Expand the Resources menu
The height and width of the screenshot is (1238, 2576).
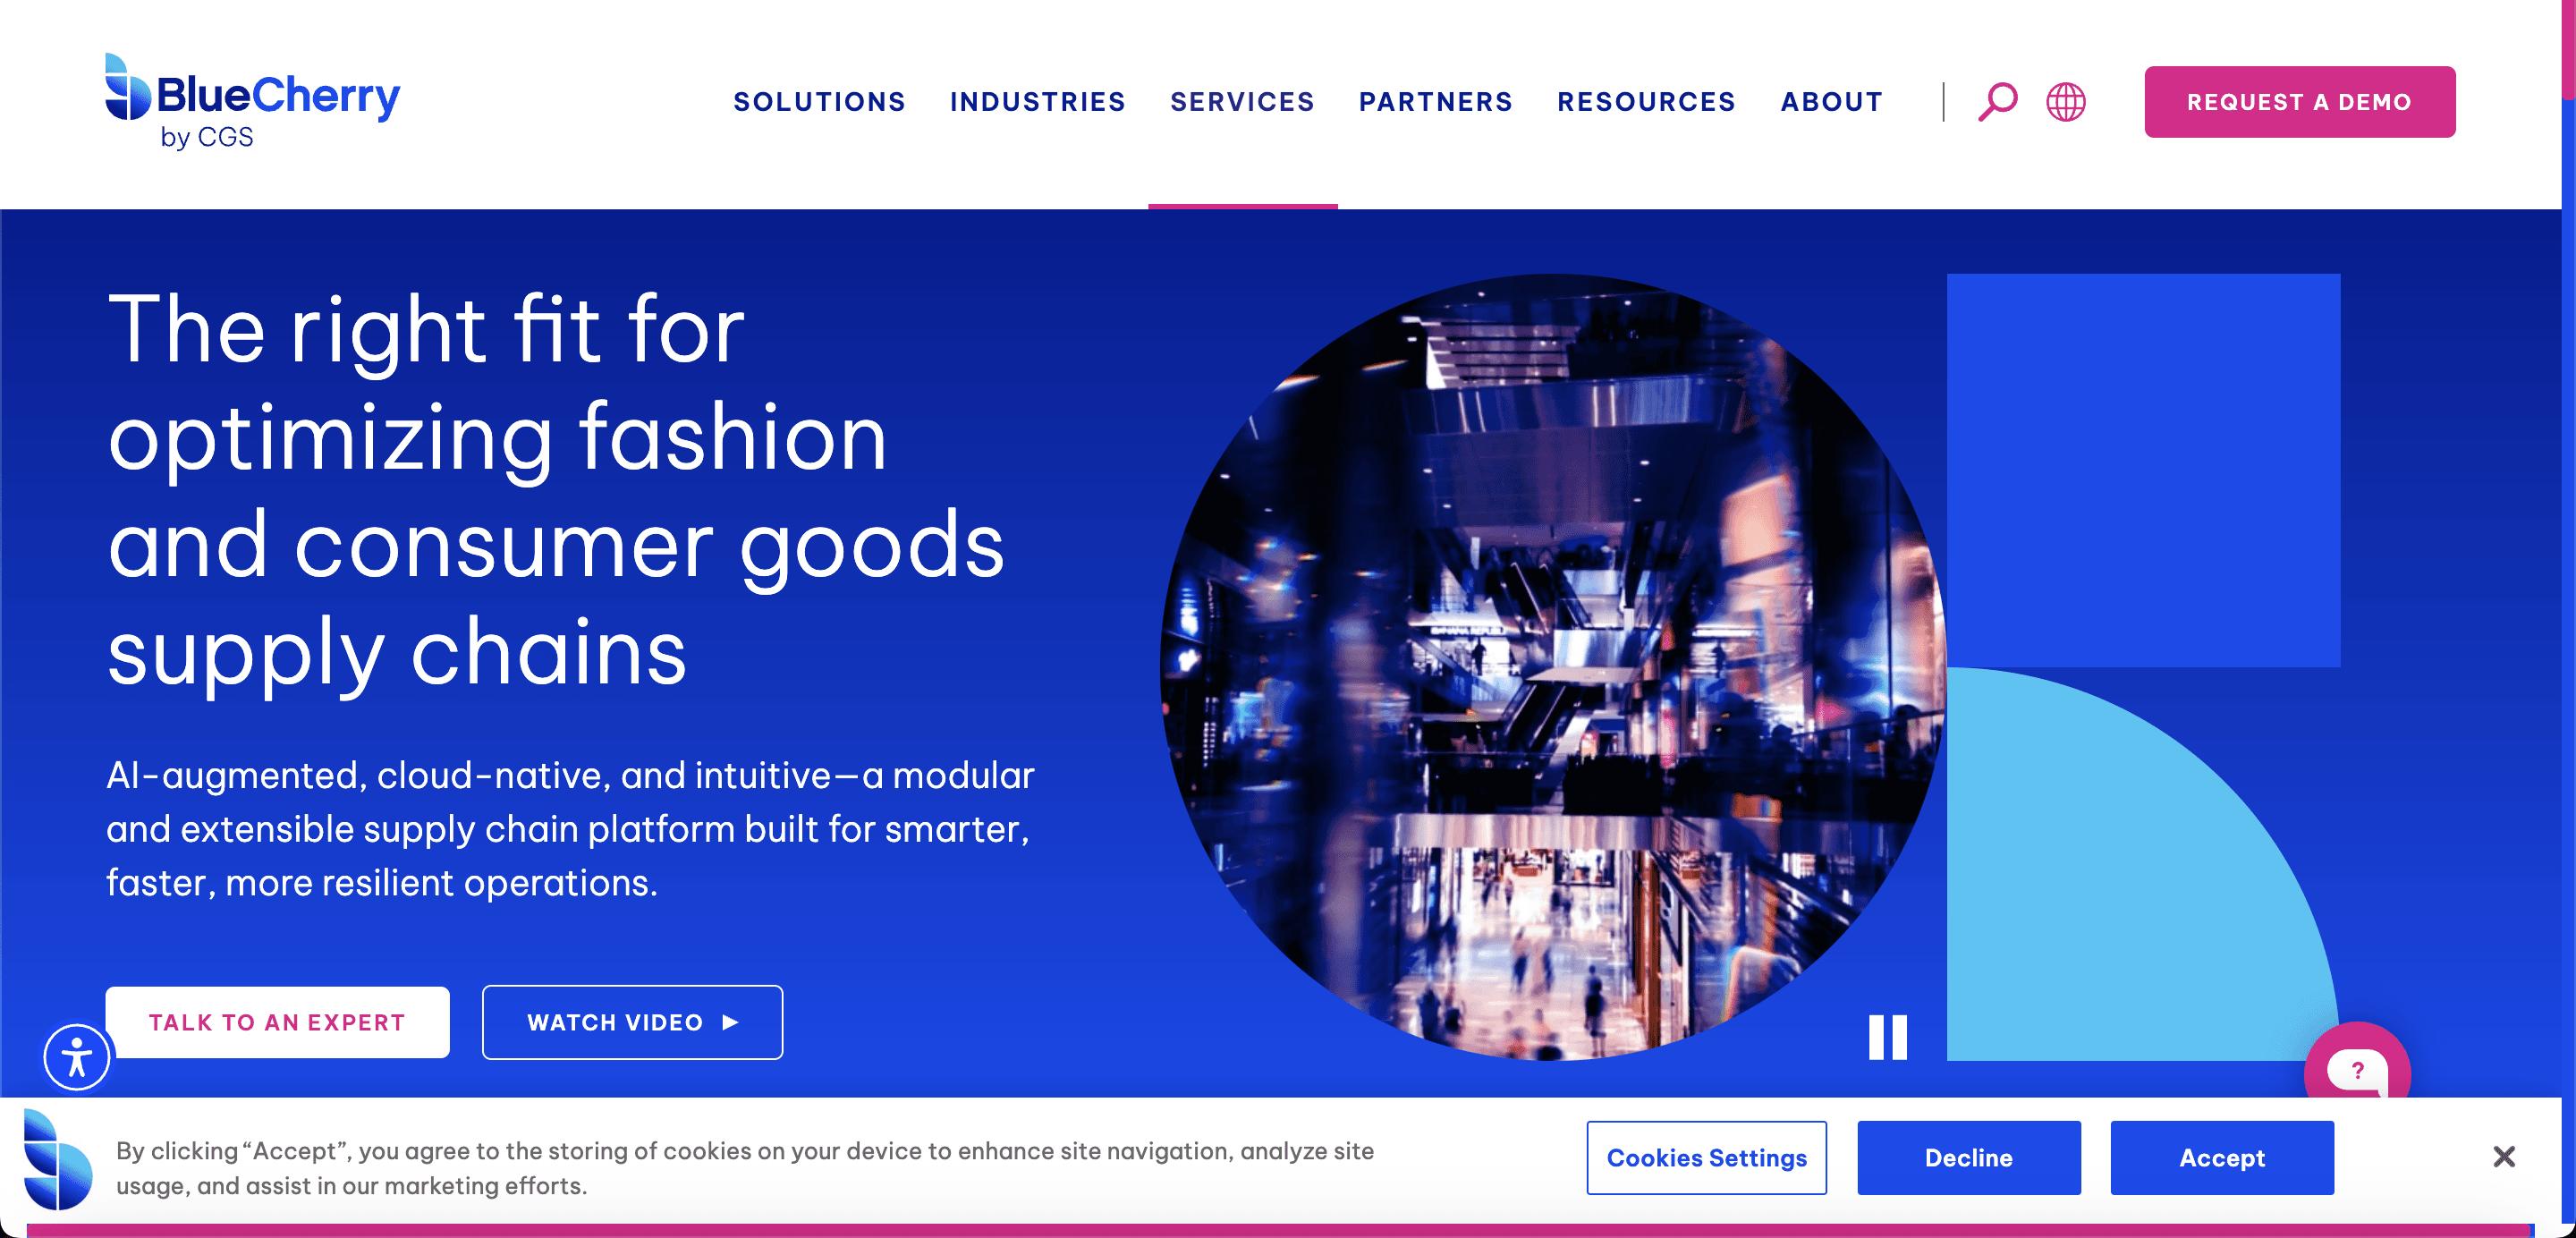click(1646, 102)
